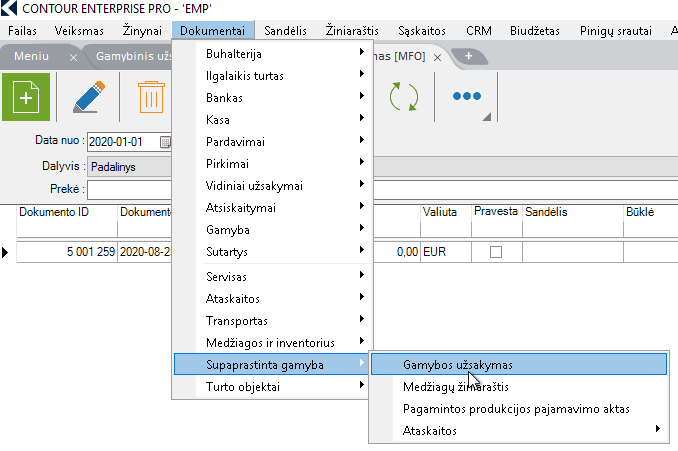The width and height of the screenshot is (678, 451).
Task: Close the MFO tab
Action: [x=438, y=57]
